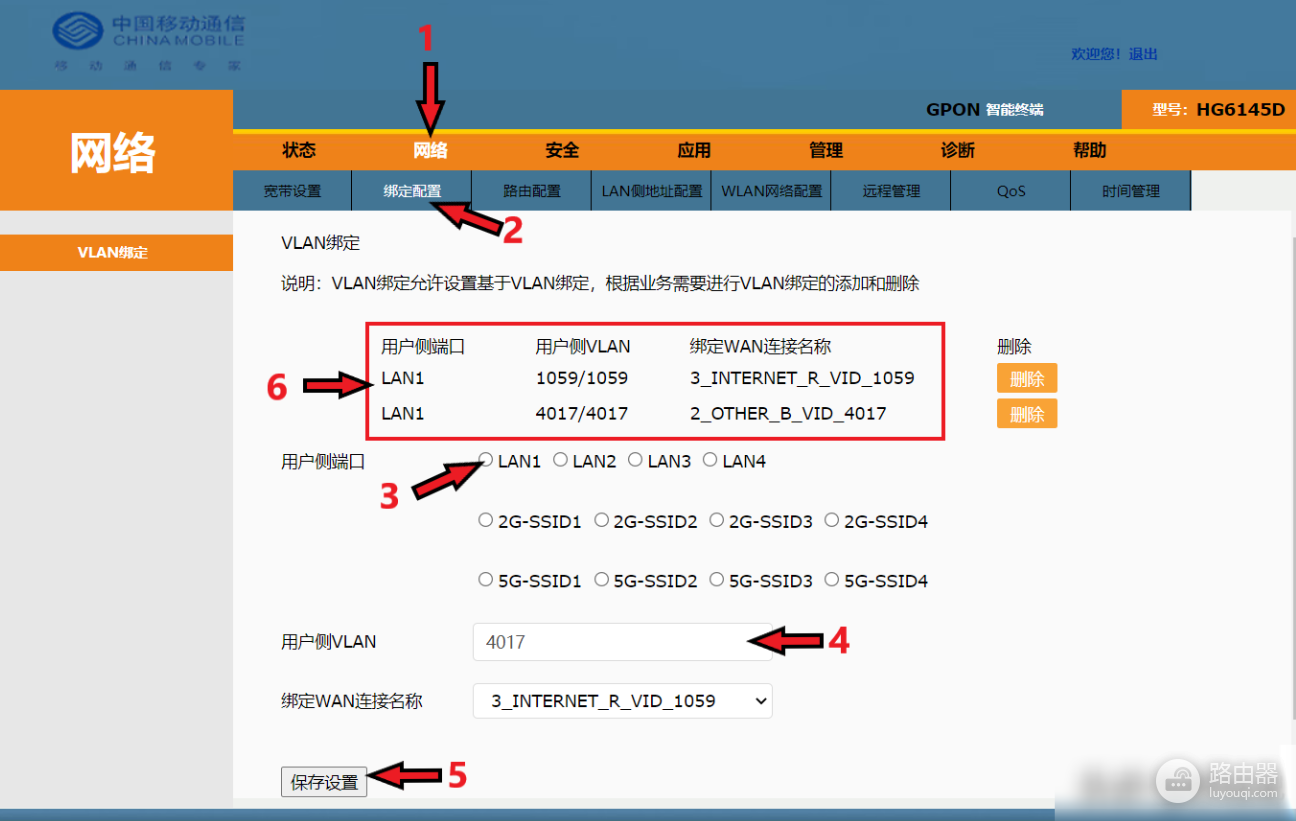Click the 2_OTHER_B_VID_4017 table cell

click(x=788, y=413)
